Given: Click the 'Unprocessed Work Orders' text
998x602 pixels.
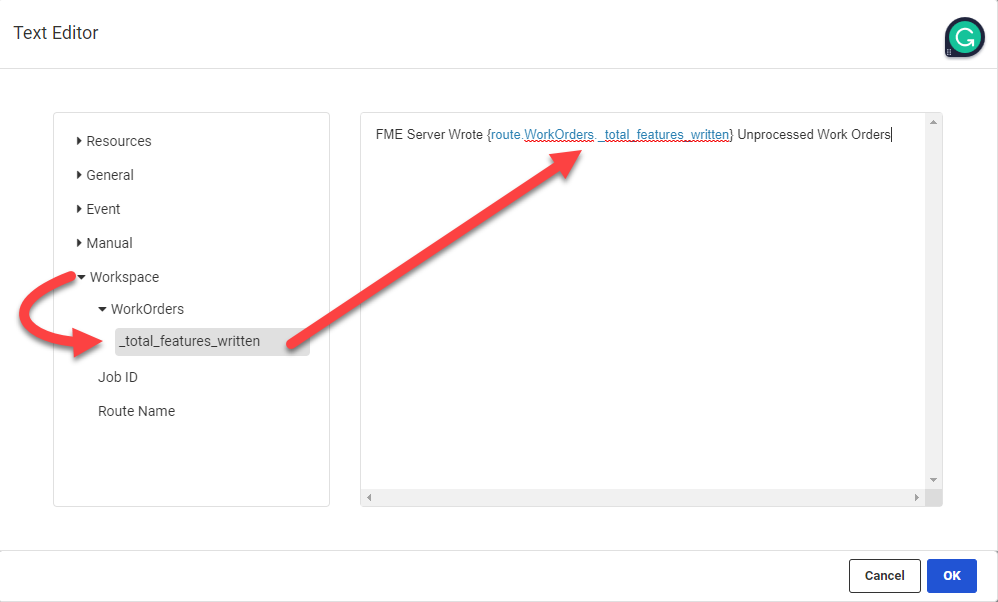Looking at the screenshot, I should click(814, 135).
